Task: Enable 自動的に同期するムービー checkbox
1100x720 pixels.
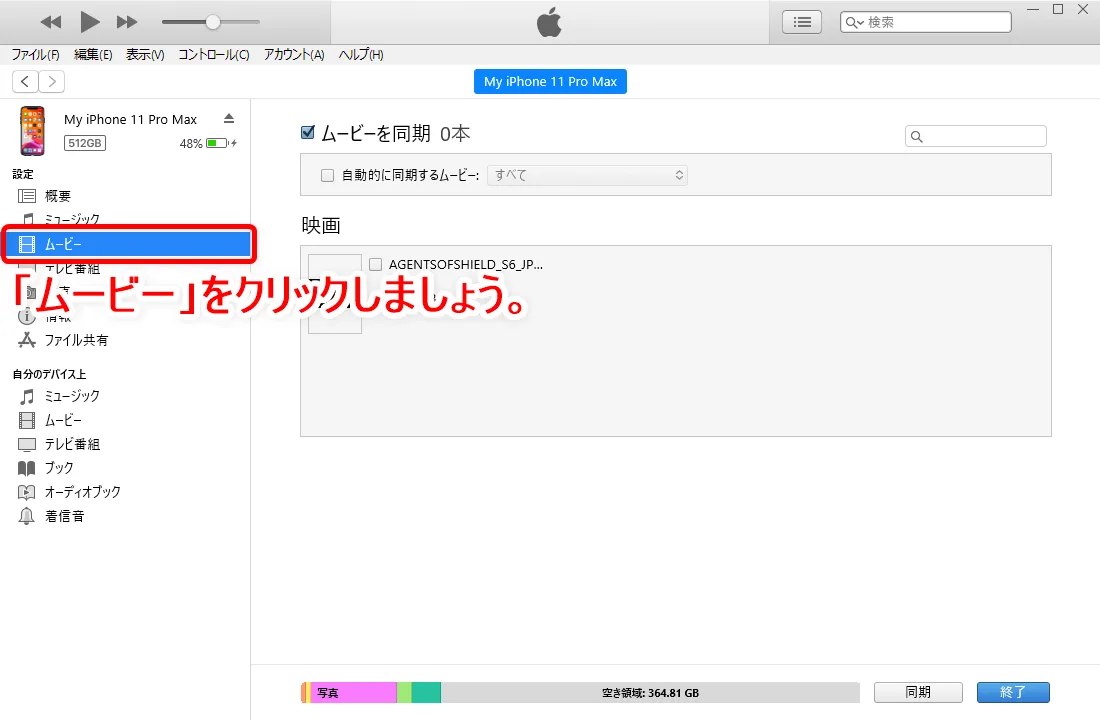Action: pyautogui.click(x=327, y=175)
